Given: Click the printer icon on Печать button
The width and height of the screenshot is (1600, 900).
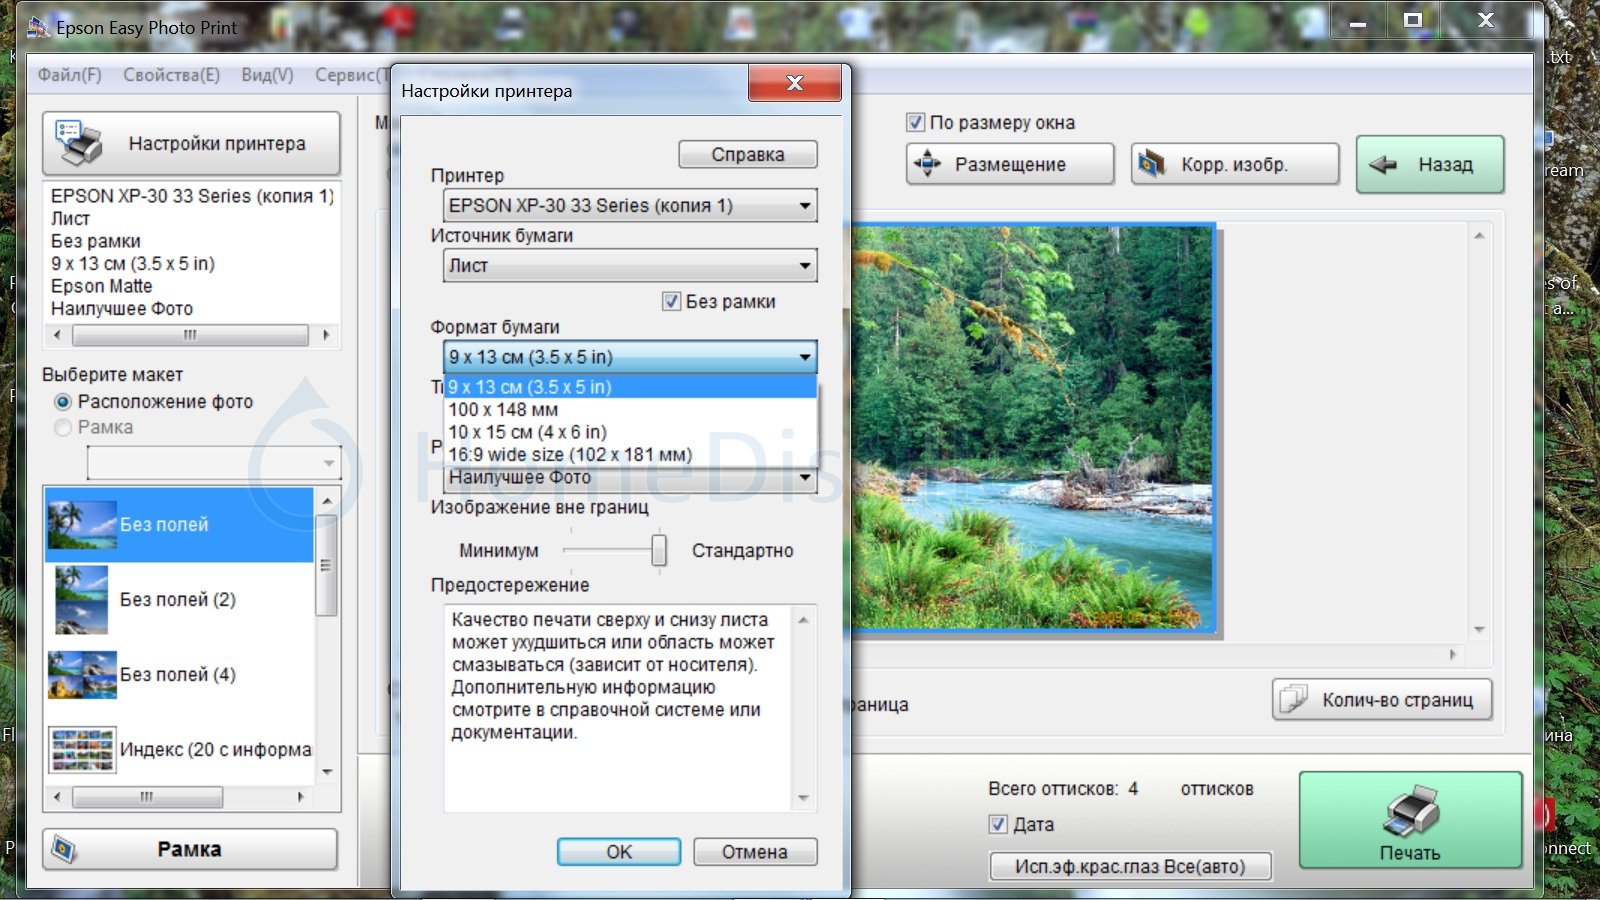Looking at the screenshot, I should 1411,811.
